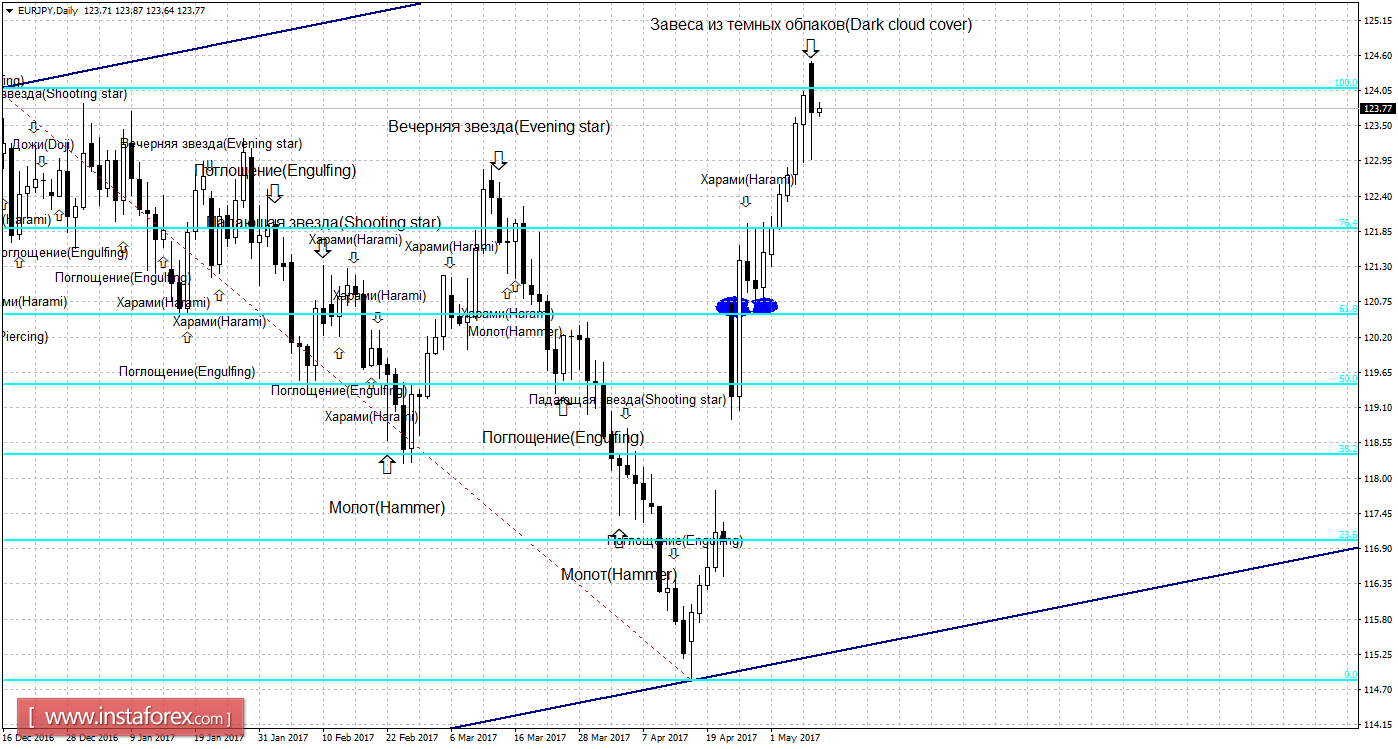Select the Харами(Harami) label near the late-April candles
1398x749 pixels.
[747, 180]
